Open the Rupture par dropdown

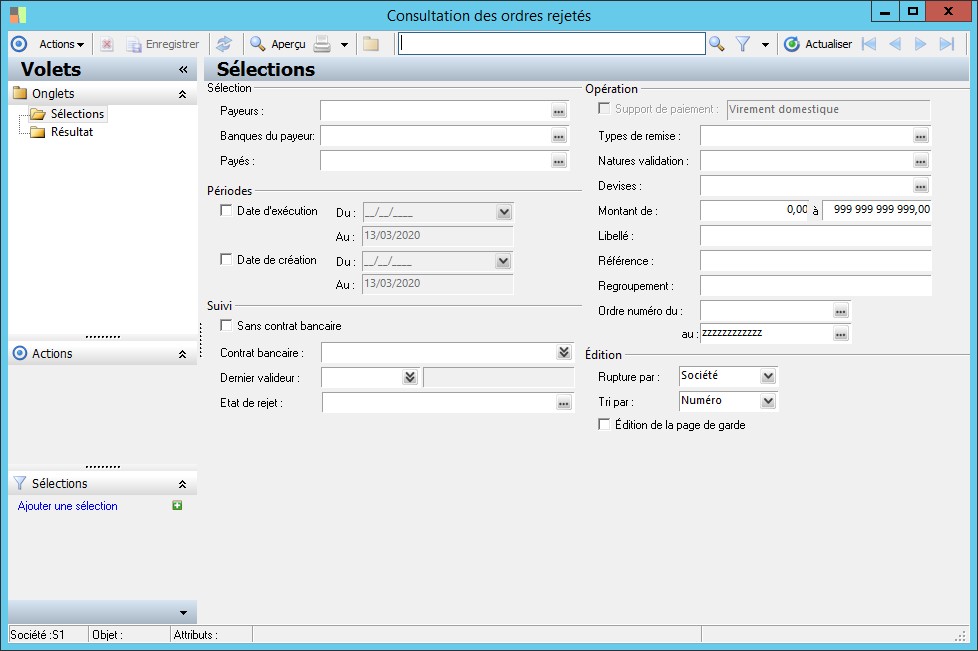click(x=767, y=377)
